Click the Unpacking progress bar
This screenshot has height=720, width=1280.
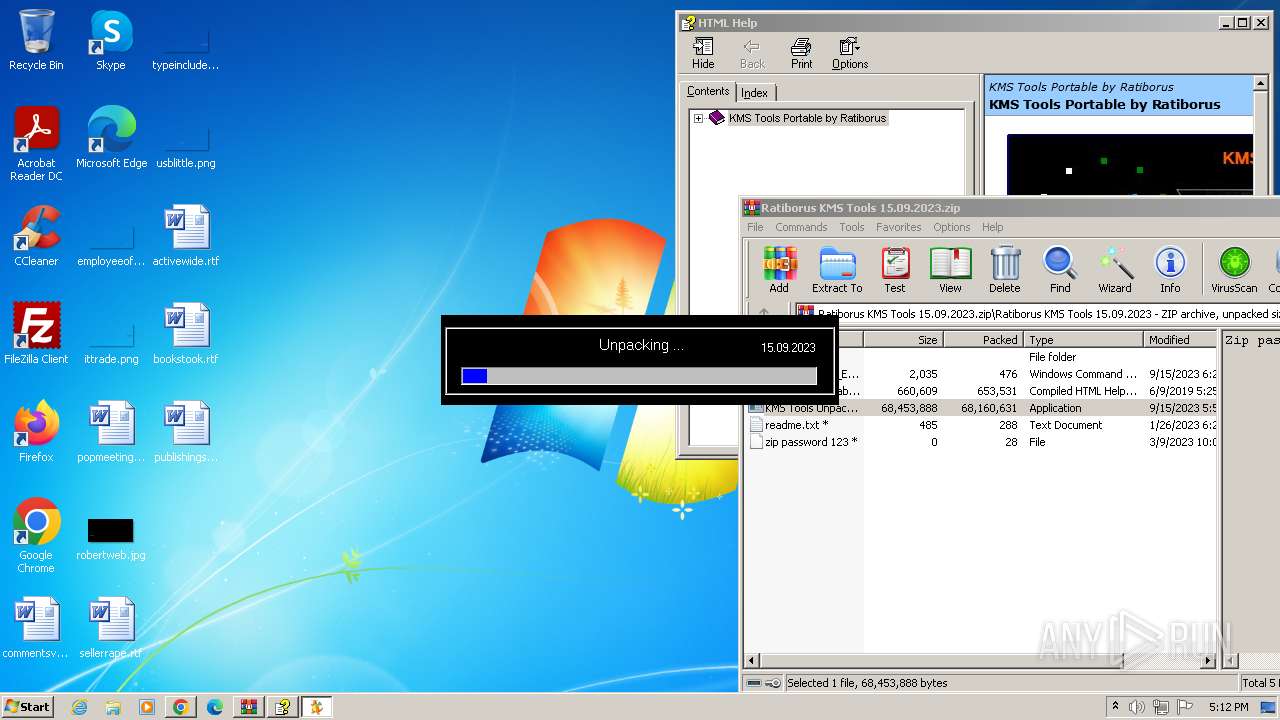pos(639,376)
